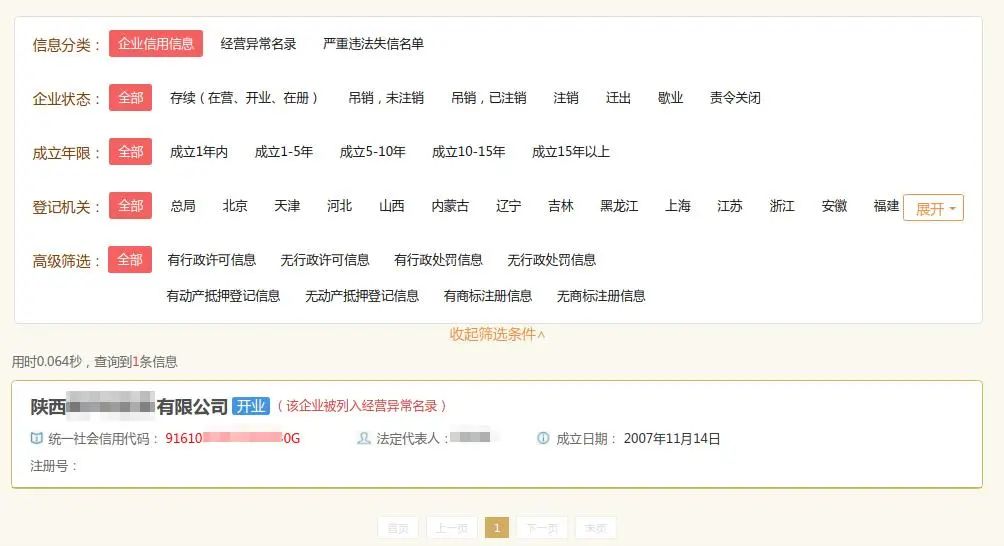Collapse filters via 收起筛选条件

497,334
